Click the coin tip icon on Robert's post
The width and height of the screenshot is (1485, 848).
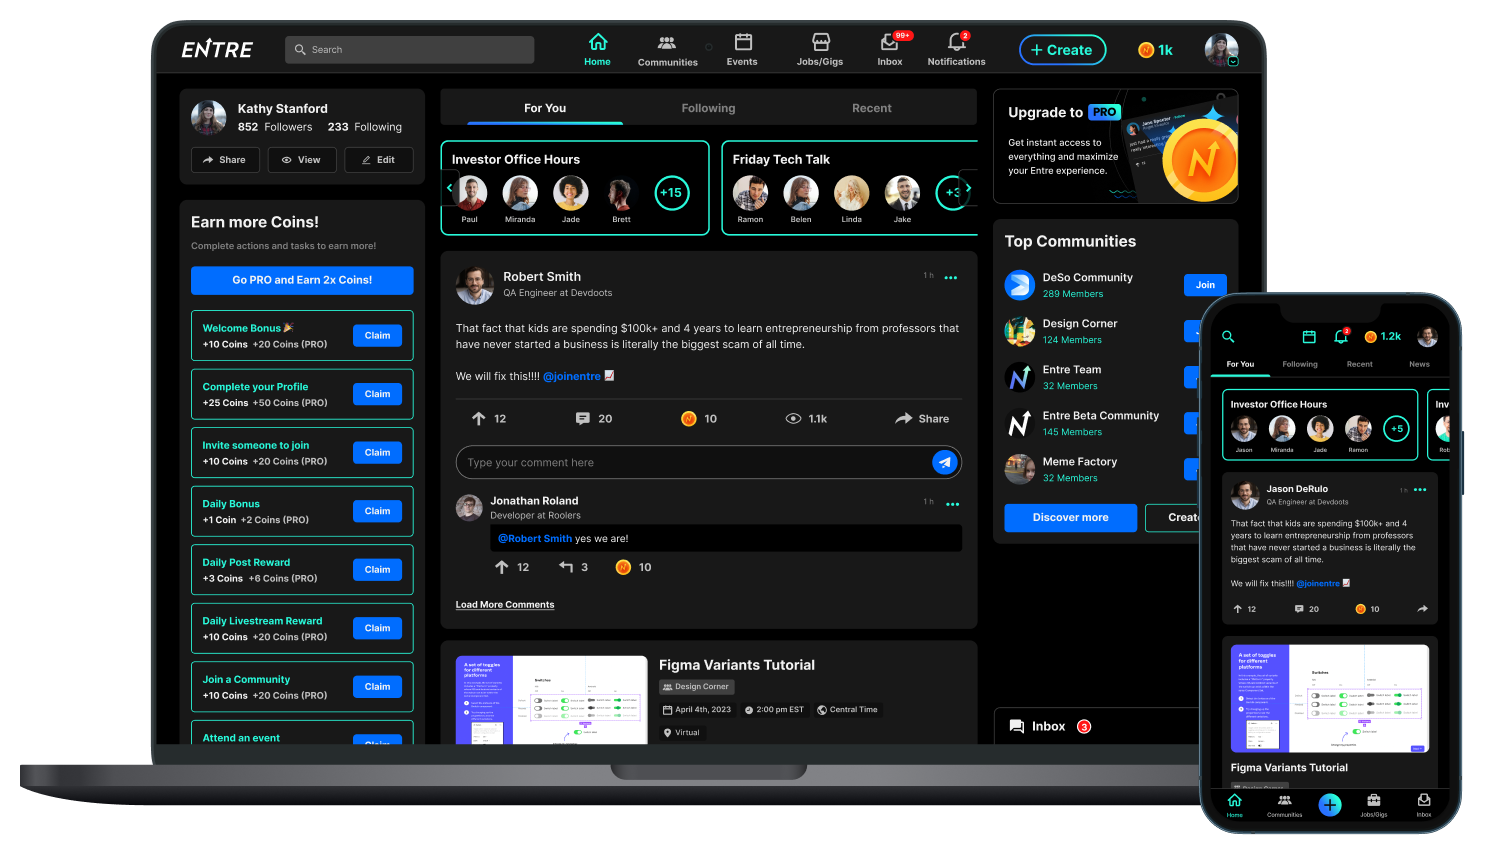pyautogui.click(x=689, y=419)
